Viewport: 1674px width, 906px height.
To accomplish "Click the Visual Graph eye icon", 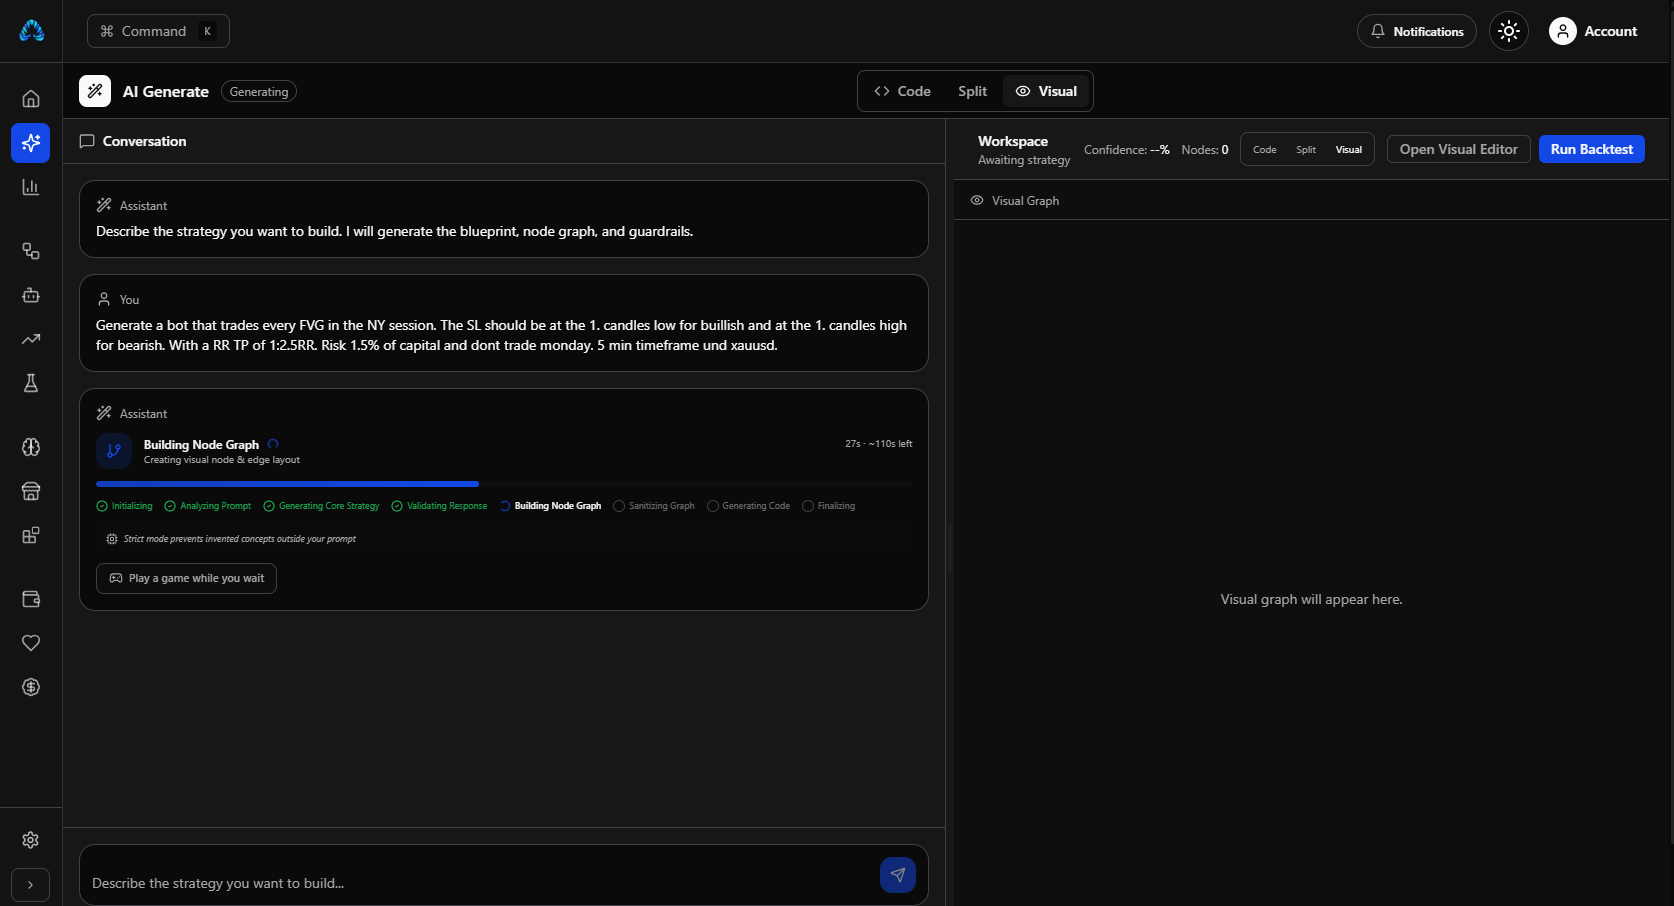I will click(x=977, y=200).
